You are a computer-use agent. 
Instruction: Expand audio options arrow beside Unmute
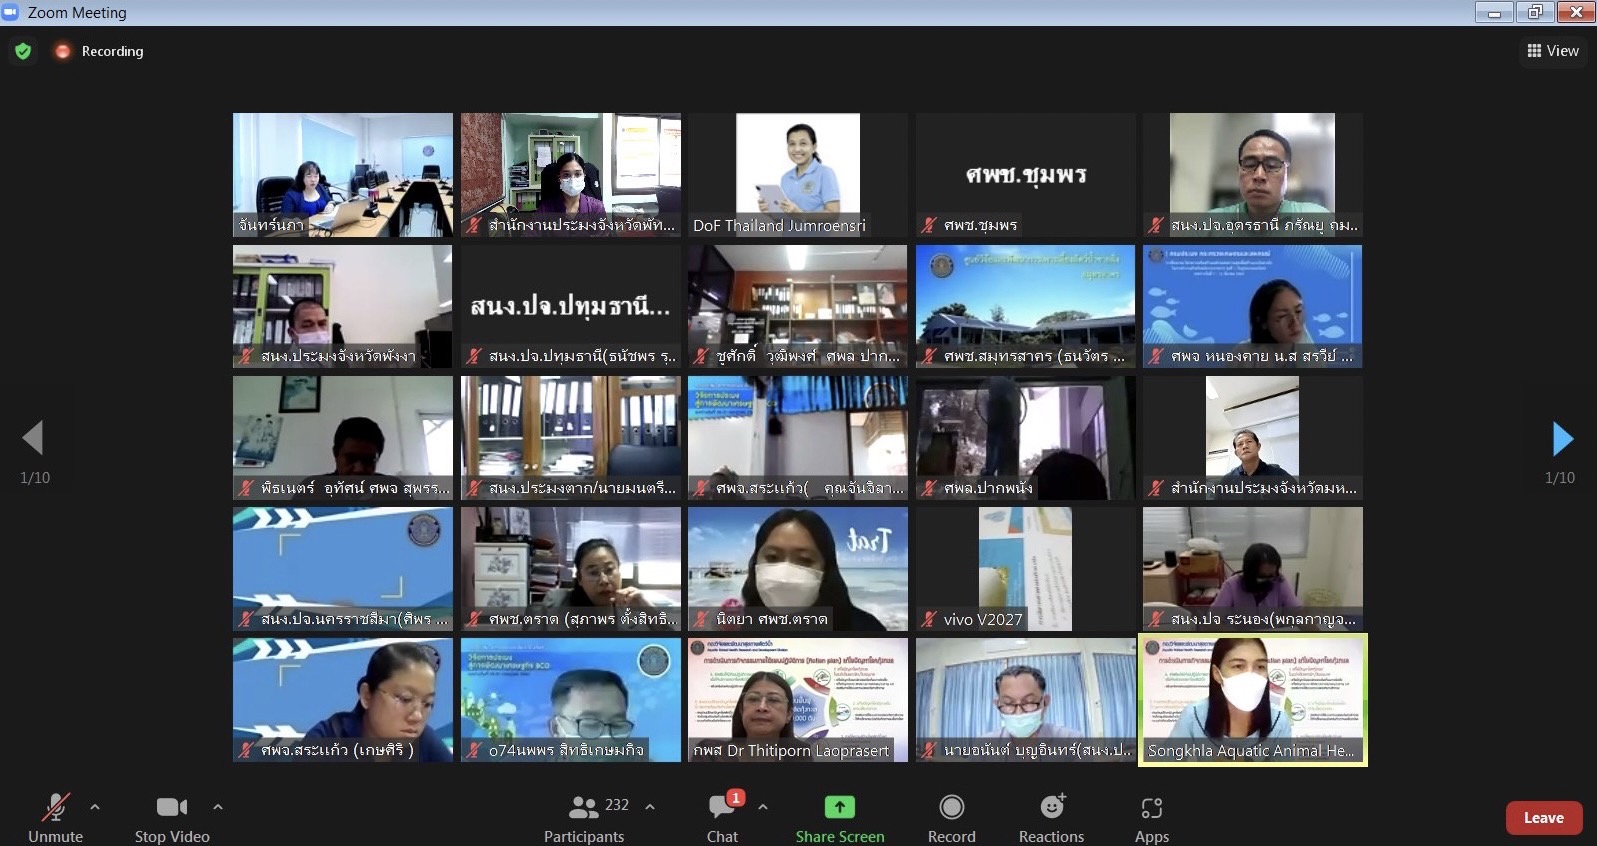95,806
